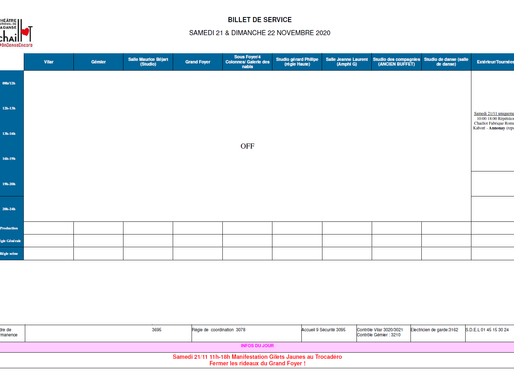Image resolution: width=514 pixels, height=386 pixels.
Task: Select the 'Gémier' column header
Action: 98,62
